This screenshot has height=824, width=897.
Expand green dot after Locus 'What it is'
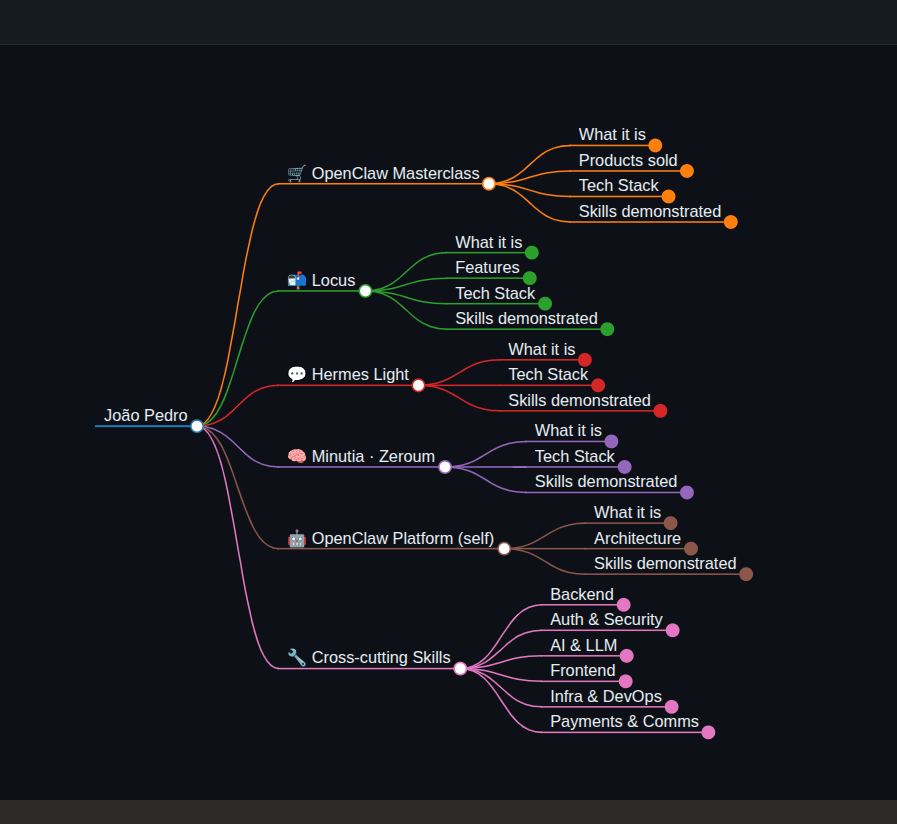click(x=531, y=252)
